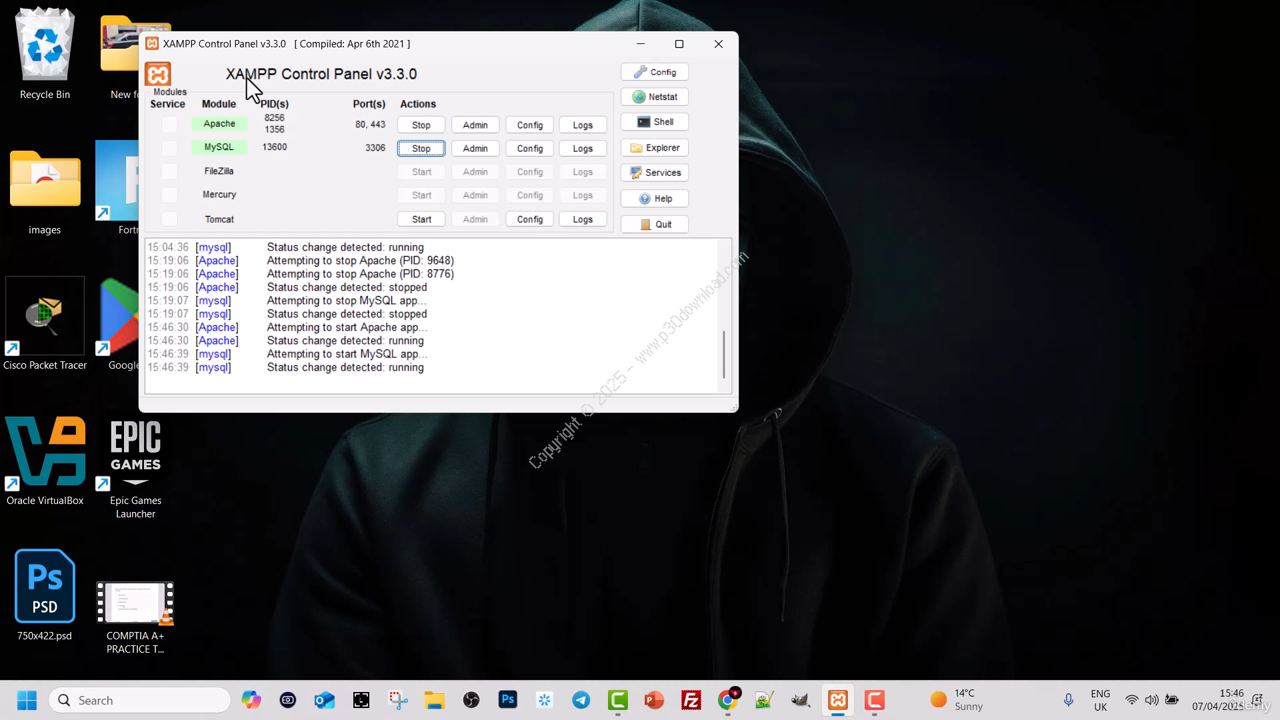This screenshot has height=720, width=1280.
Task: Select Epic Games Launcher shortcut
Action: (x=135, y=468)
